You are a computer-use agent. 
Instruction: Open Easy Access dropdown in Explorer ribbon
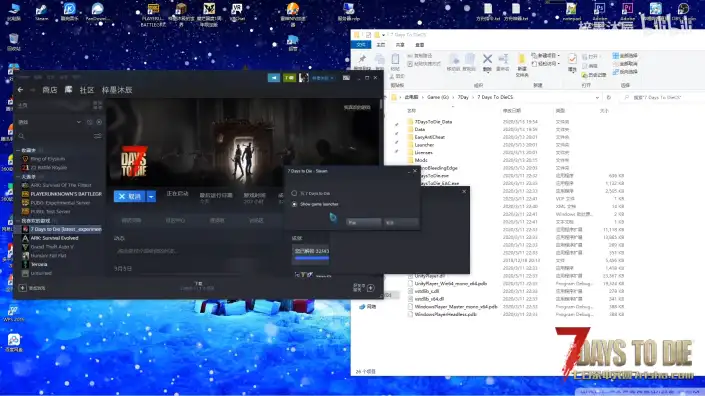point(545,64)
